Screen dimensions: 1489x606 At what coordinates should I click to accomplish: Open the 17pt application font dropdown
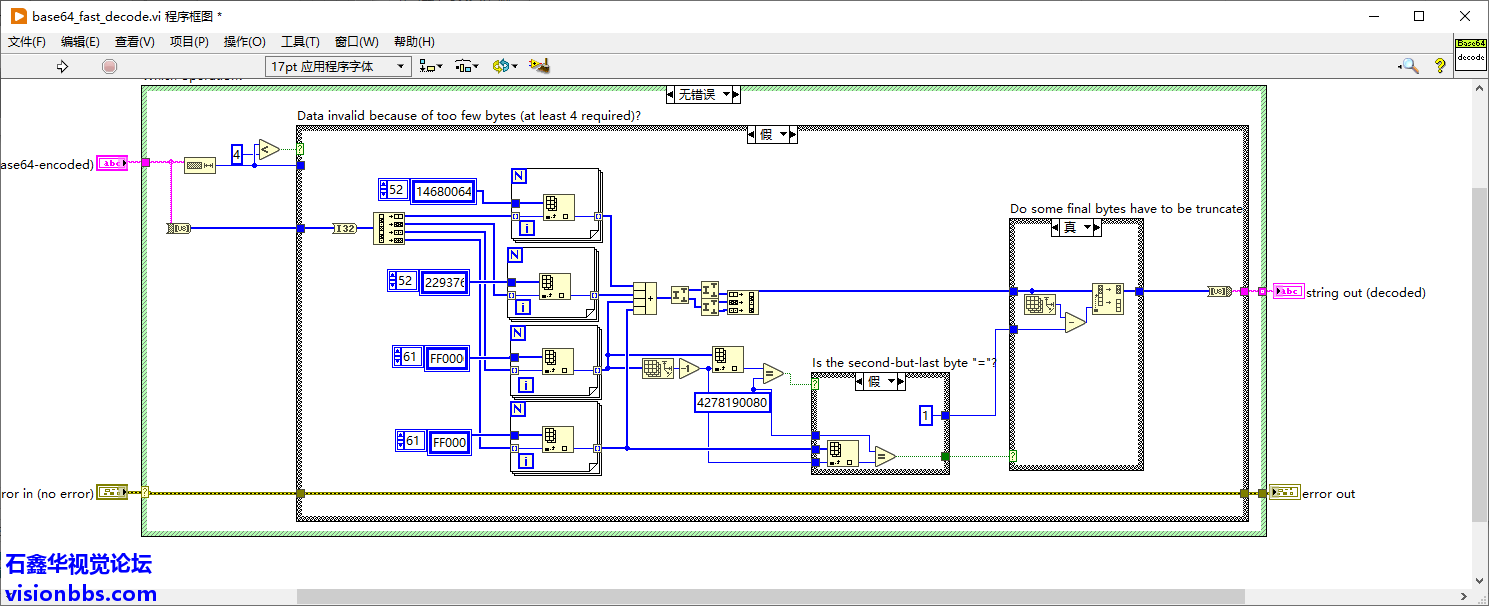point(338,66)
